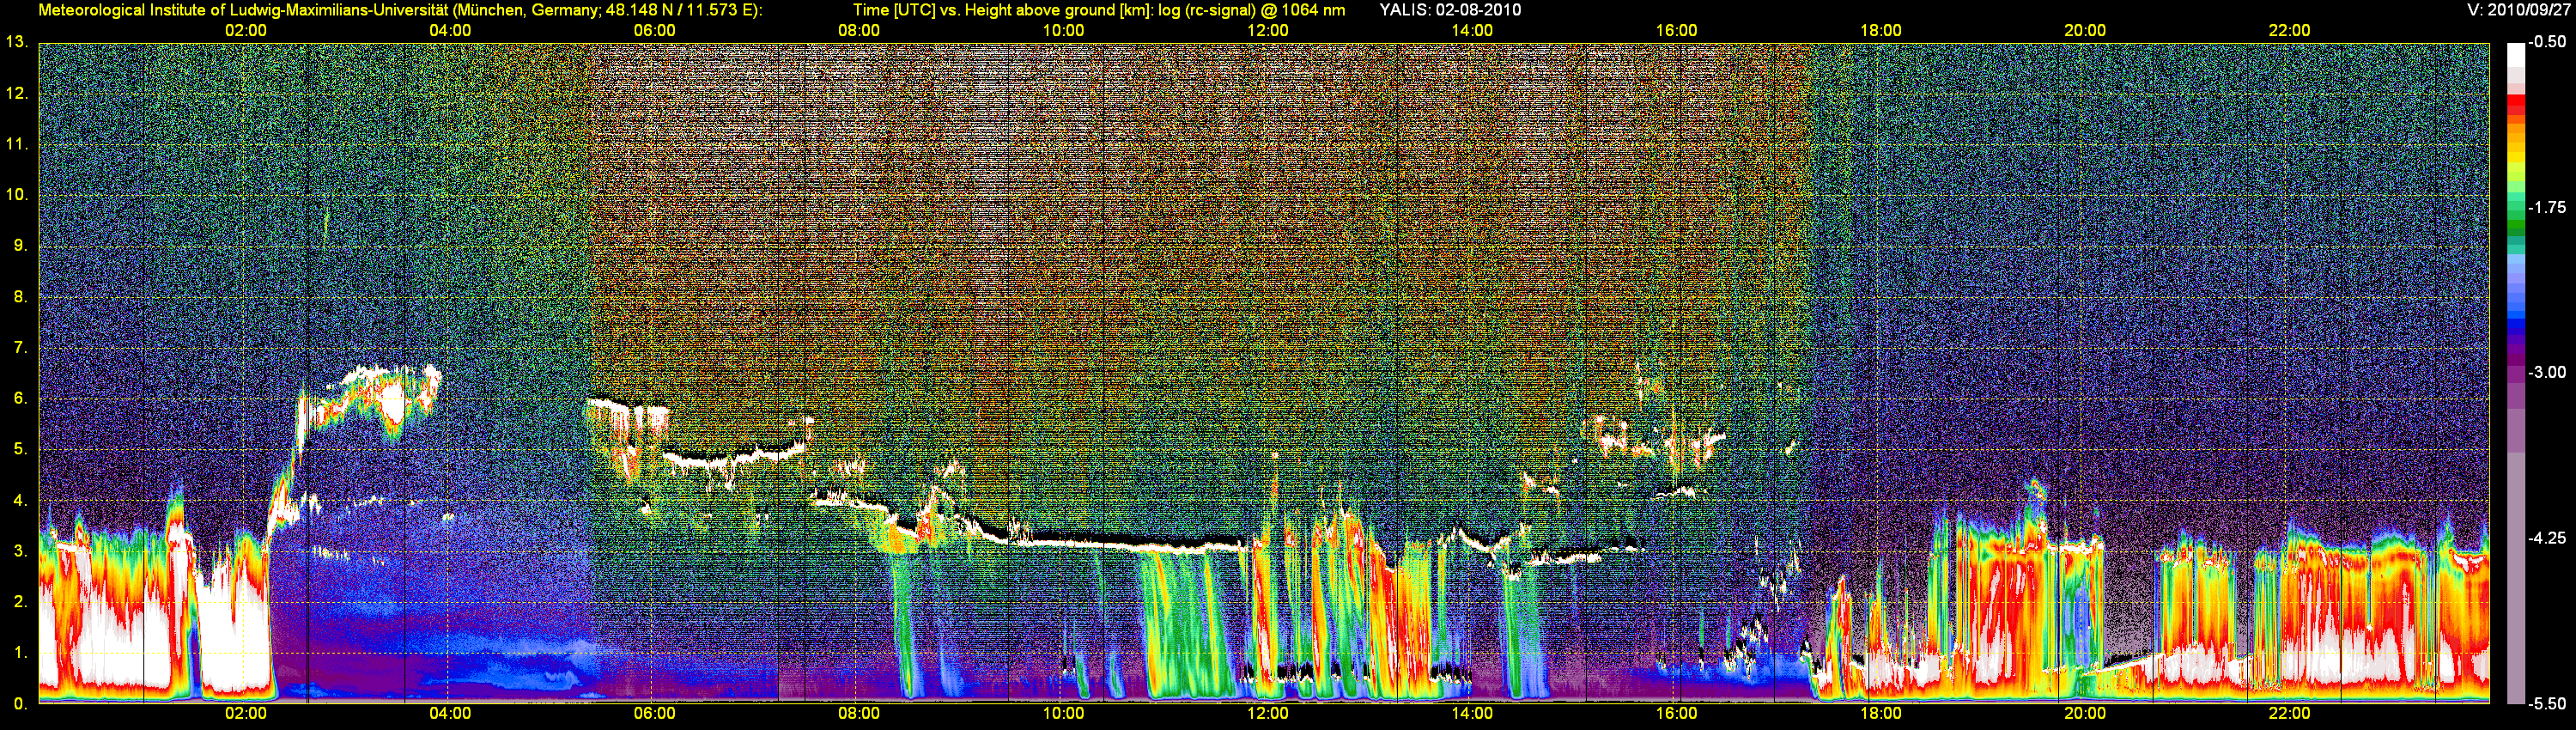Click the 'YALIS: 02-08-2010' date label
The width and height of the screenshot is (2576, 730).
[x=1450, y=10]
